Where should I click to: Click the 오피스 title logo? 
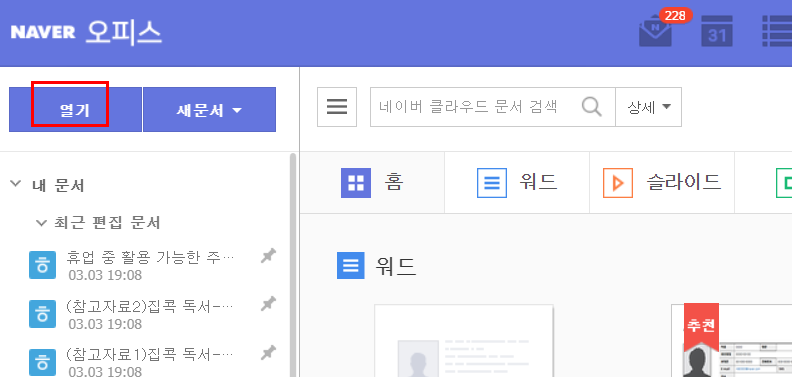click(123, 32)
